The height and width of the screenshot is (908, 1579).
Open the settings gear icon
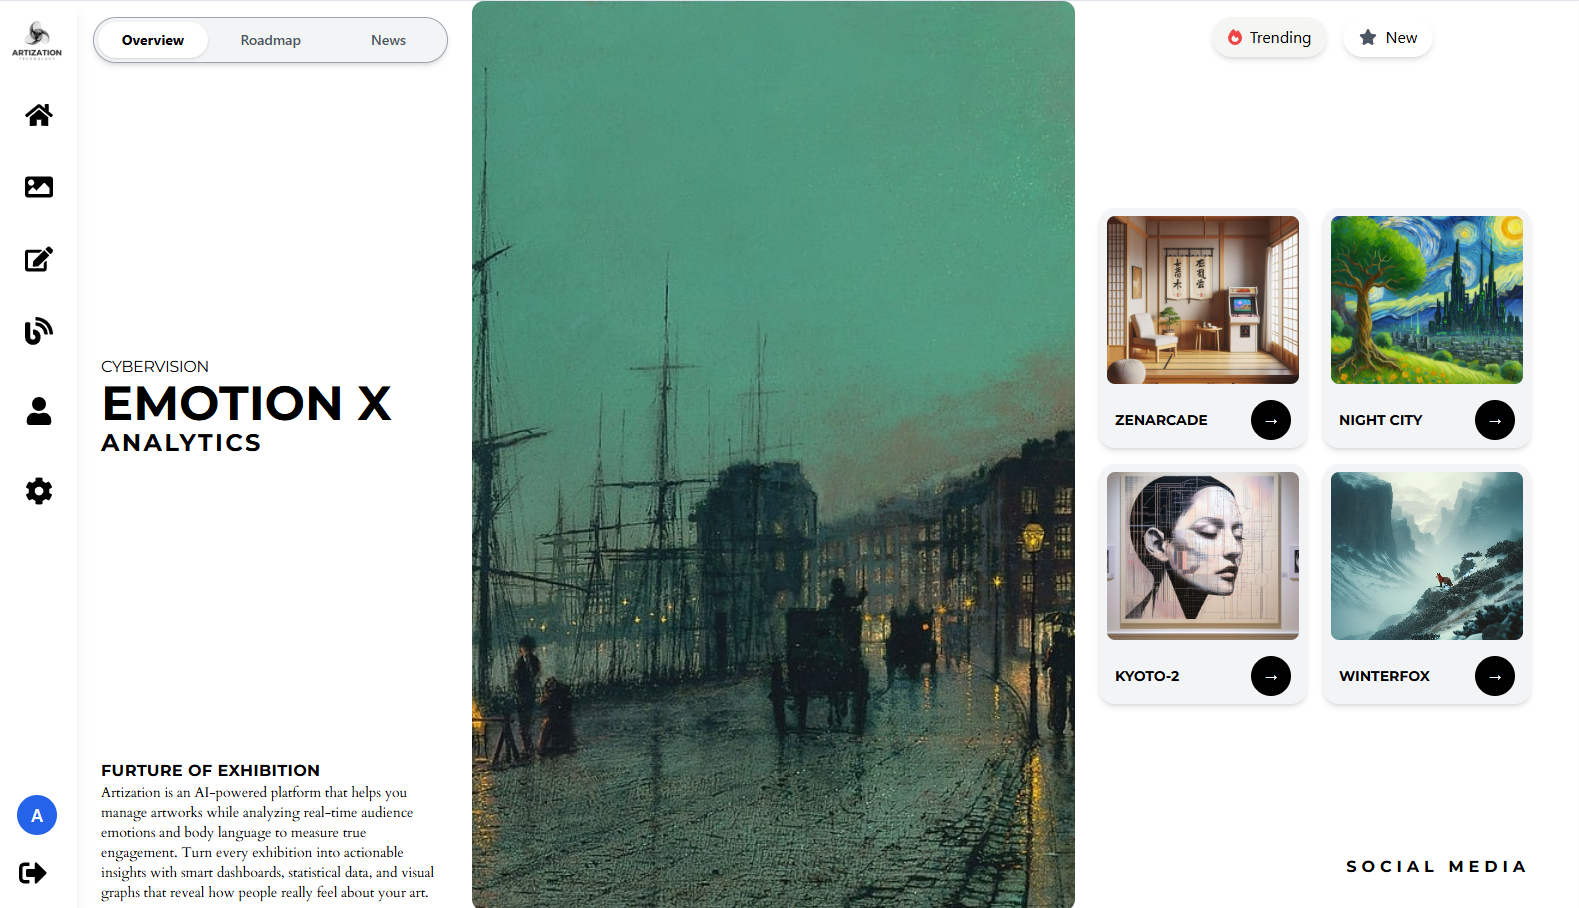[39, 491]
